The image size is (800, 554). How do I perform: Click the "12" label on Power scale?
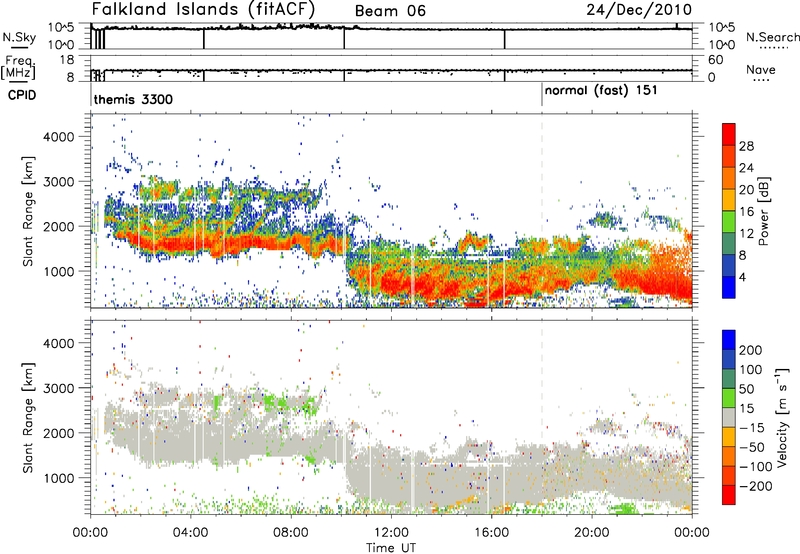(x=746, y=234)
